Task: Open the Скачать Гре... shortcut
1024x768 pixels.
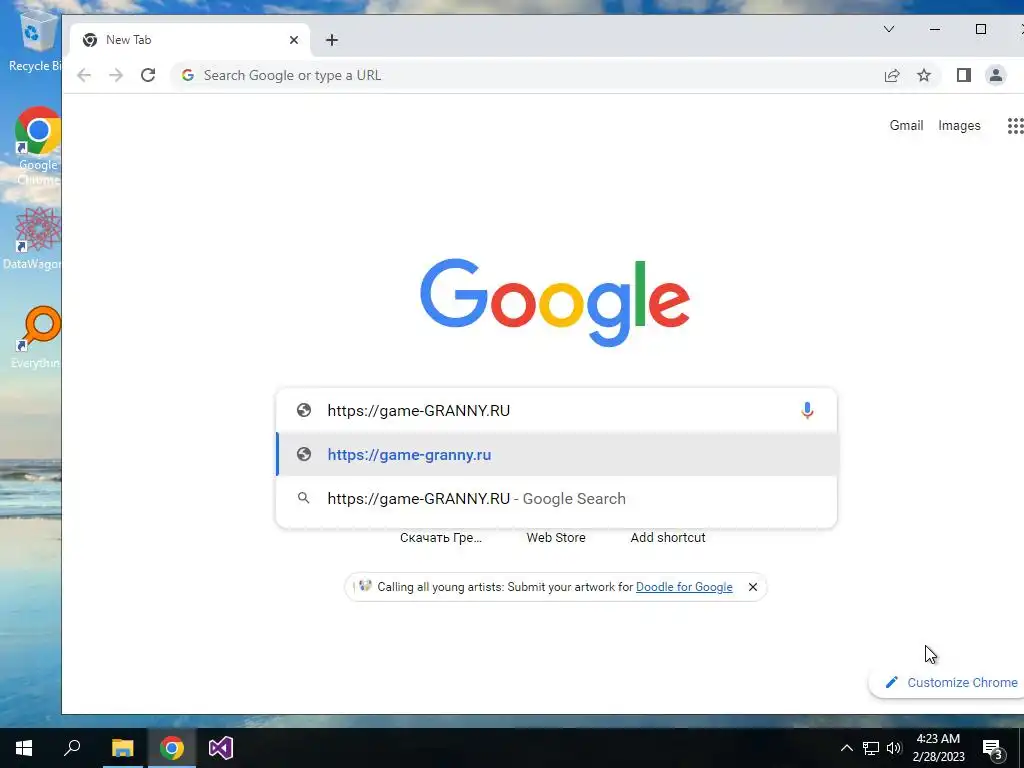Action: click(x=441, y=537)
